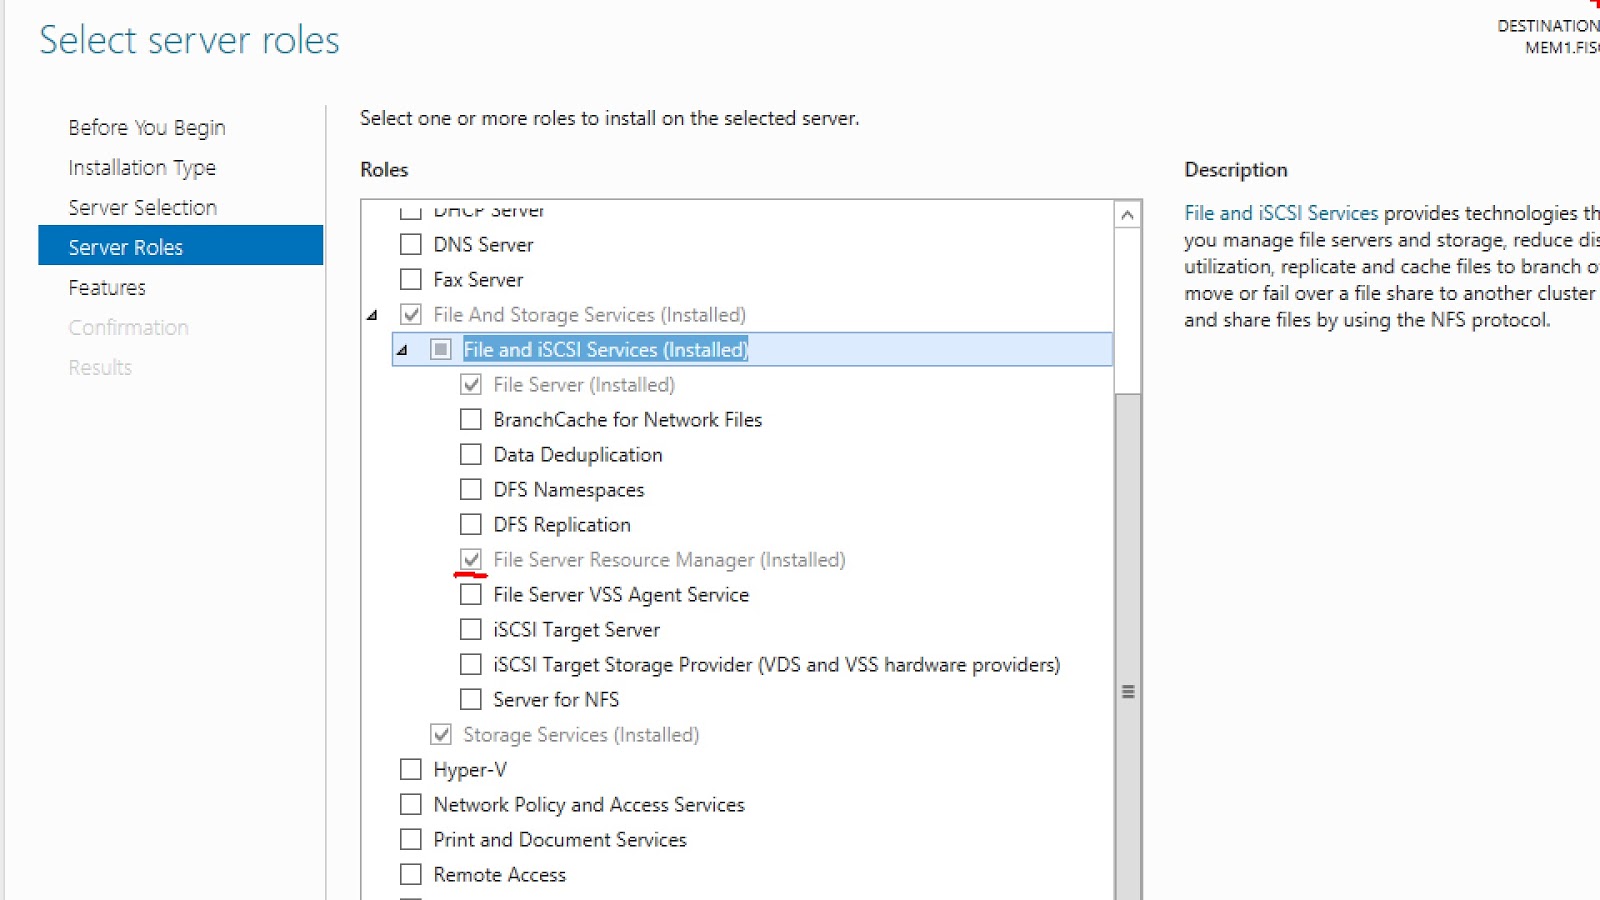The image size is (1600, 900).
Task: Check the DFS Replication role service
Action: pyautogui.click(x=470, y=524)
